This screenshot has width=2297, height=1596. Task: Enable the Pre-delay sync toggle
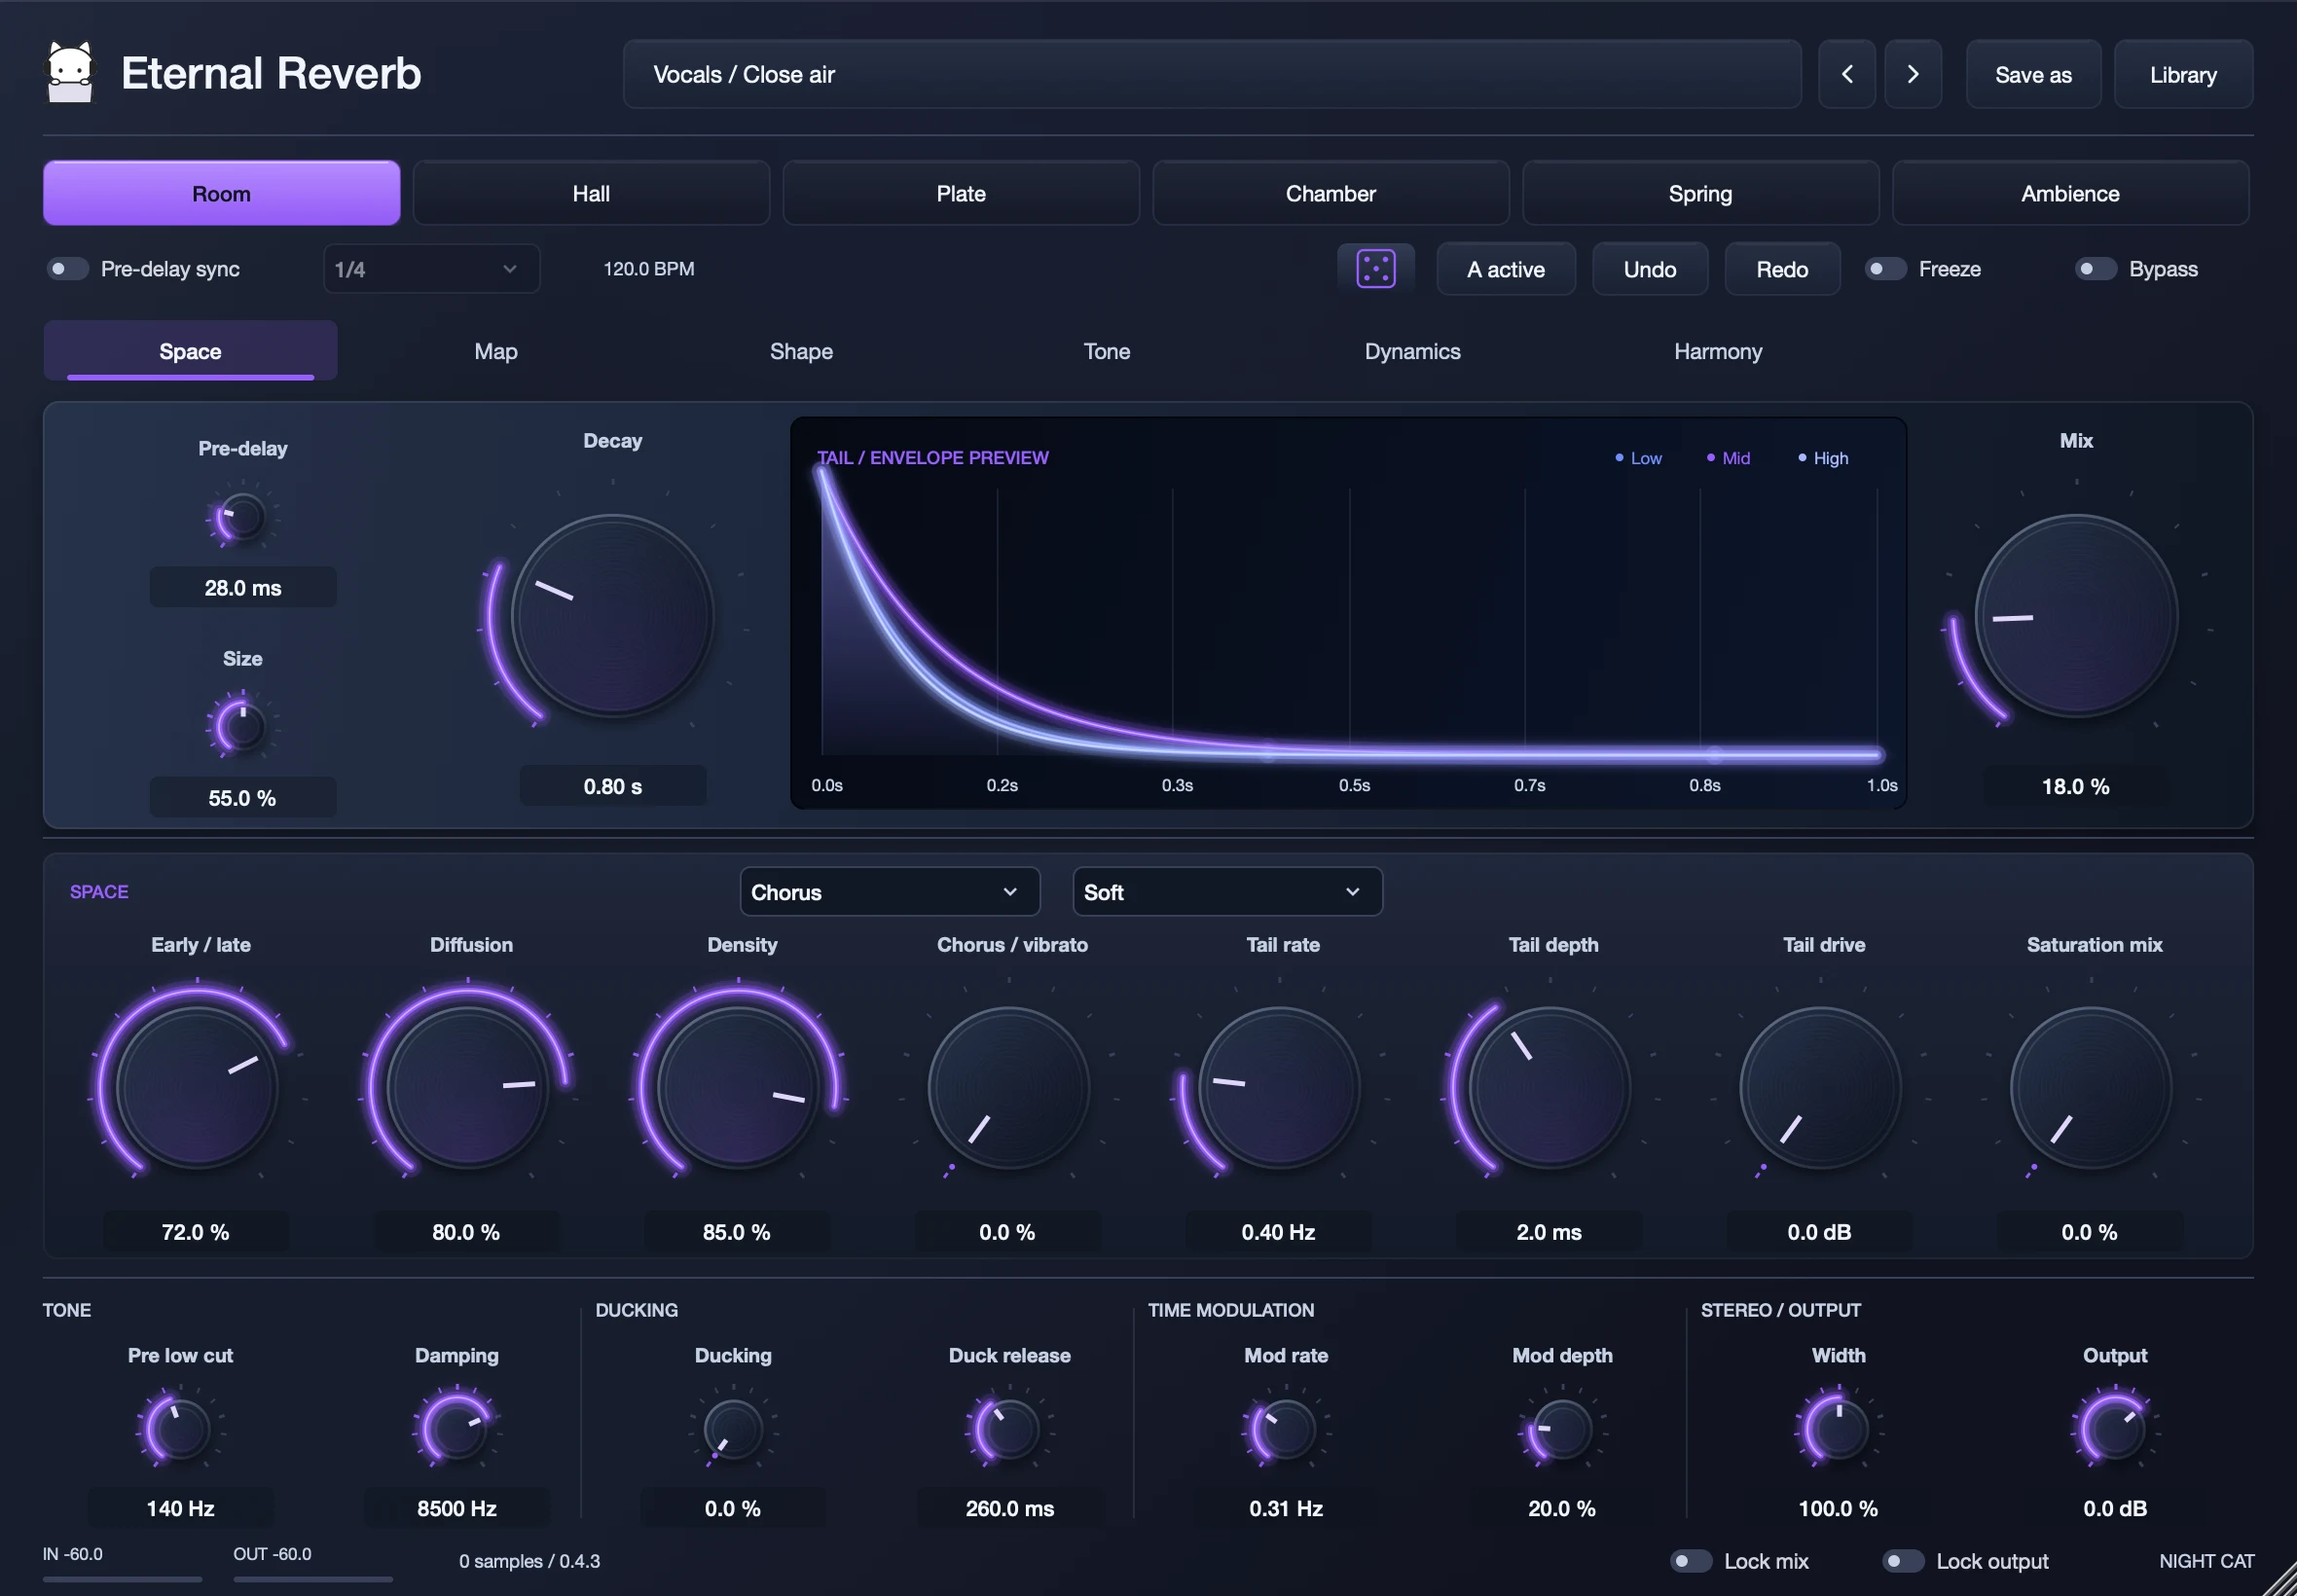(68, 269)
